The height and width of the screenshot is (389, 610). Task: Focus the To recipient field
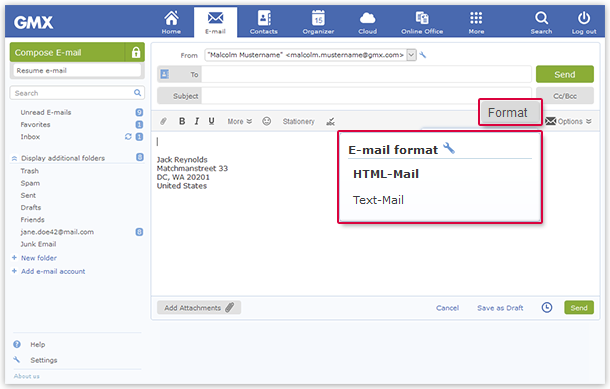[366, 74]
